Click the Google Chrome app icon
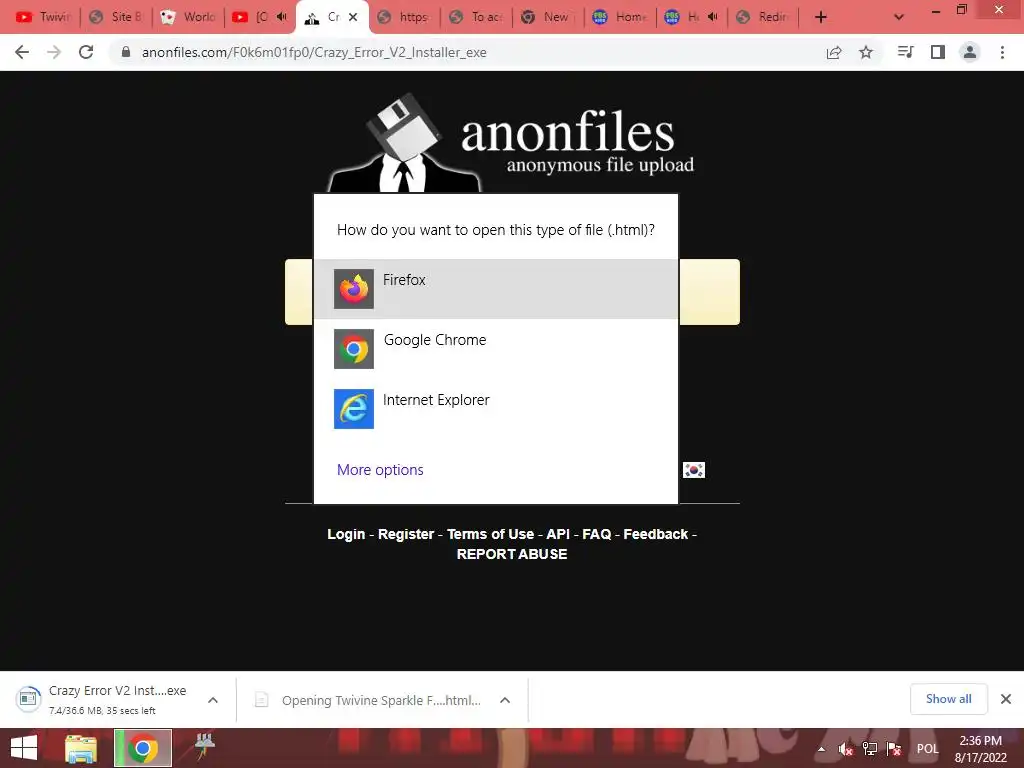This screenshot has width=1024, height=768. point(354,349)
